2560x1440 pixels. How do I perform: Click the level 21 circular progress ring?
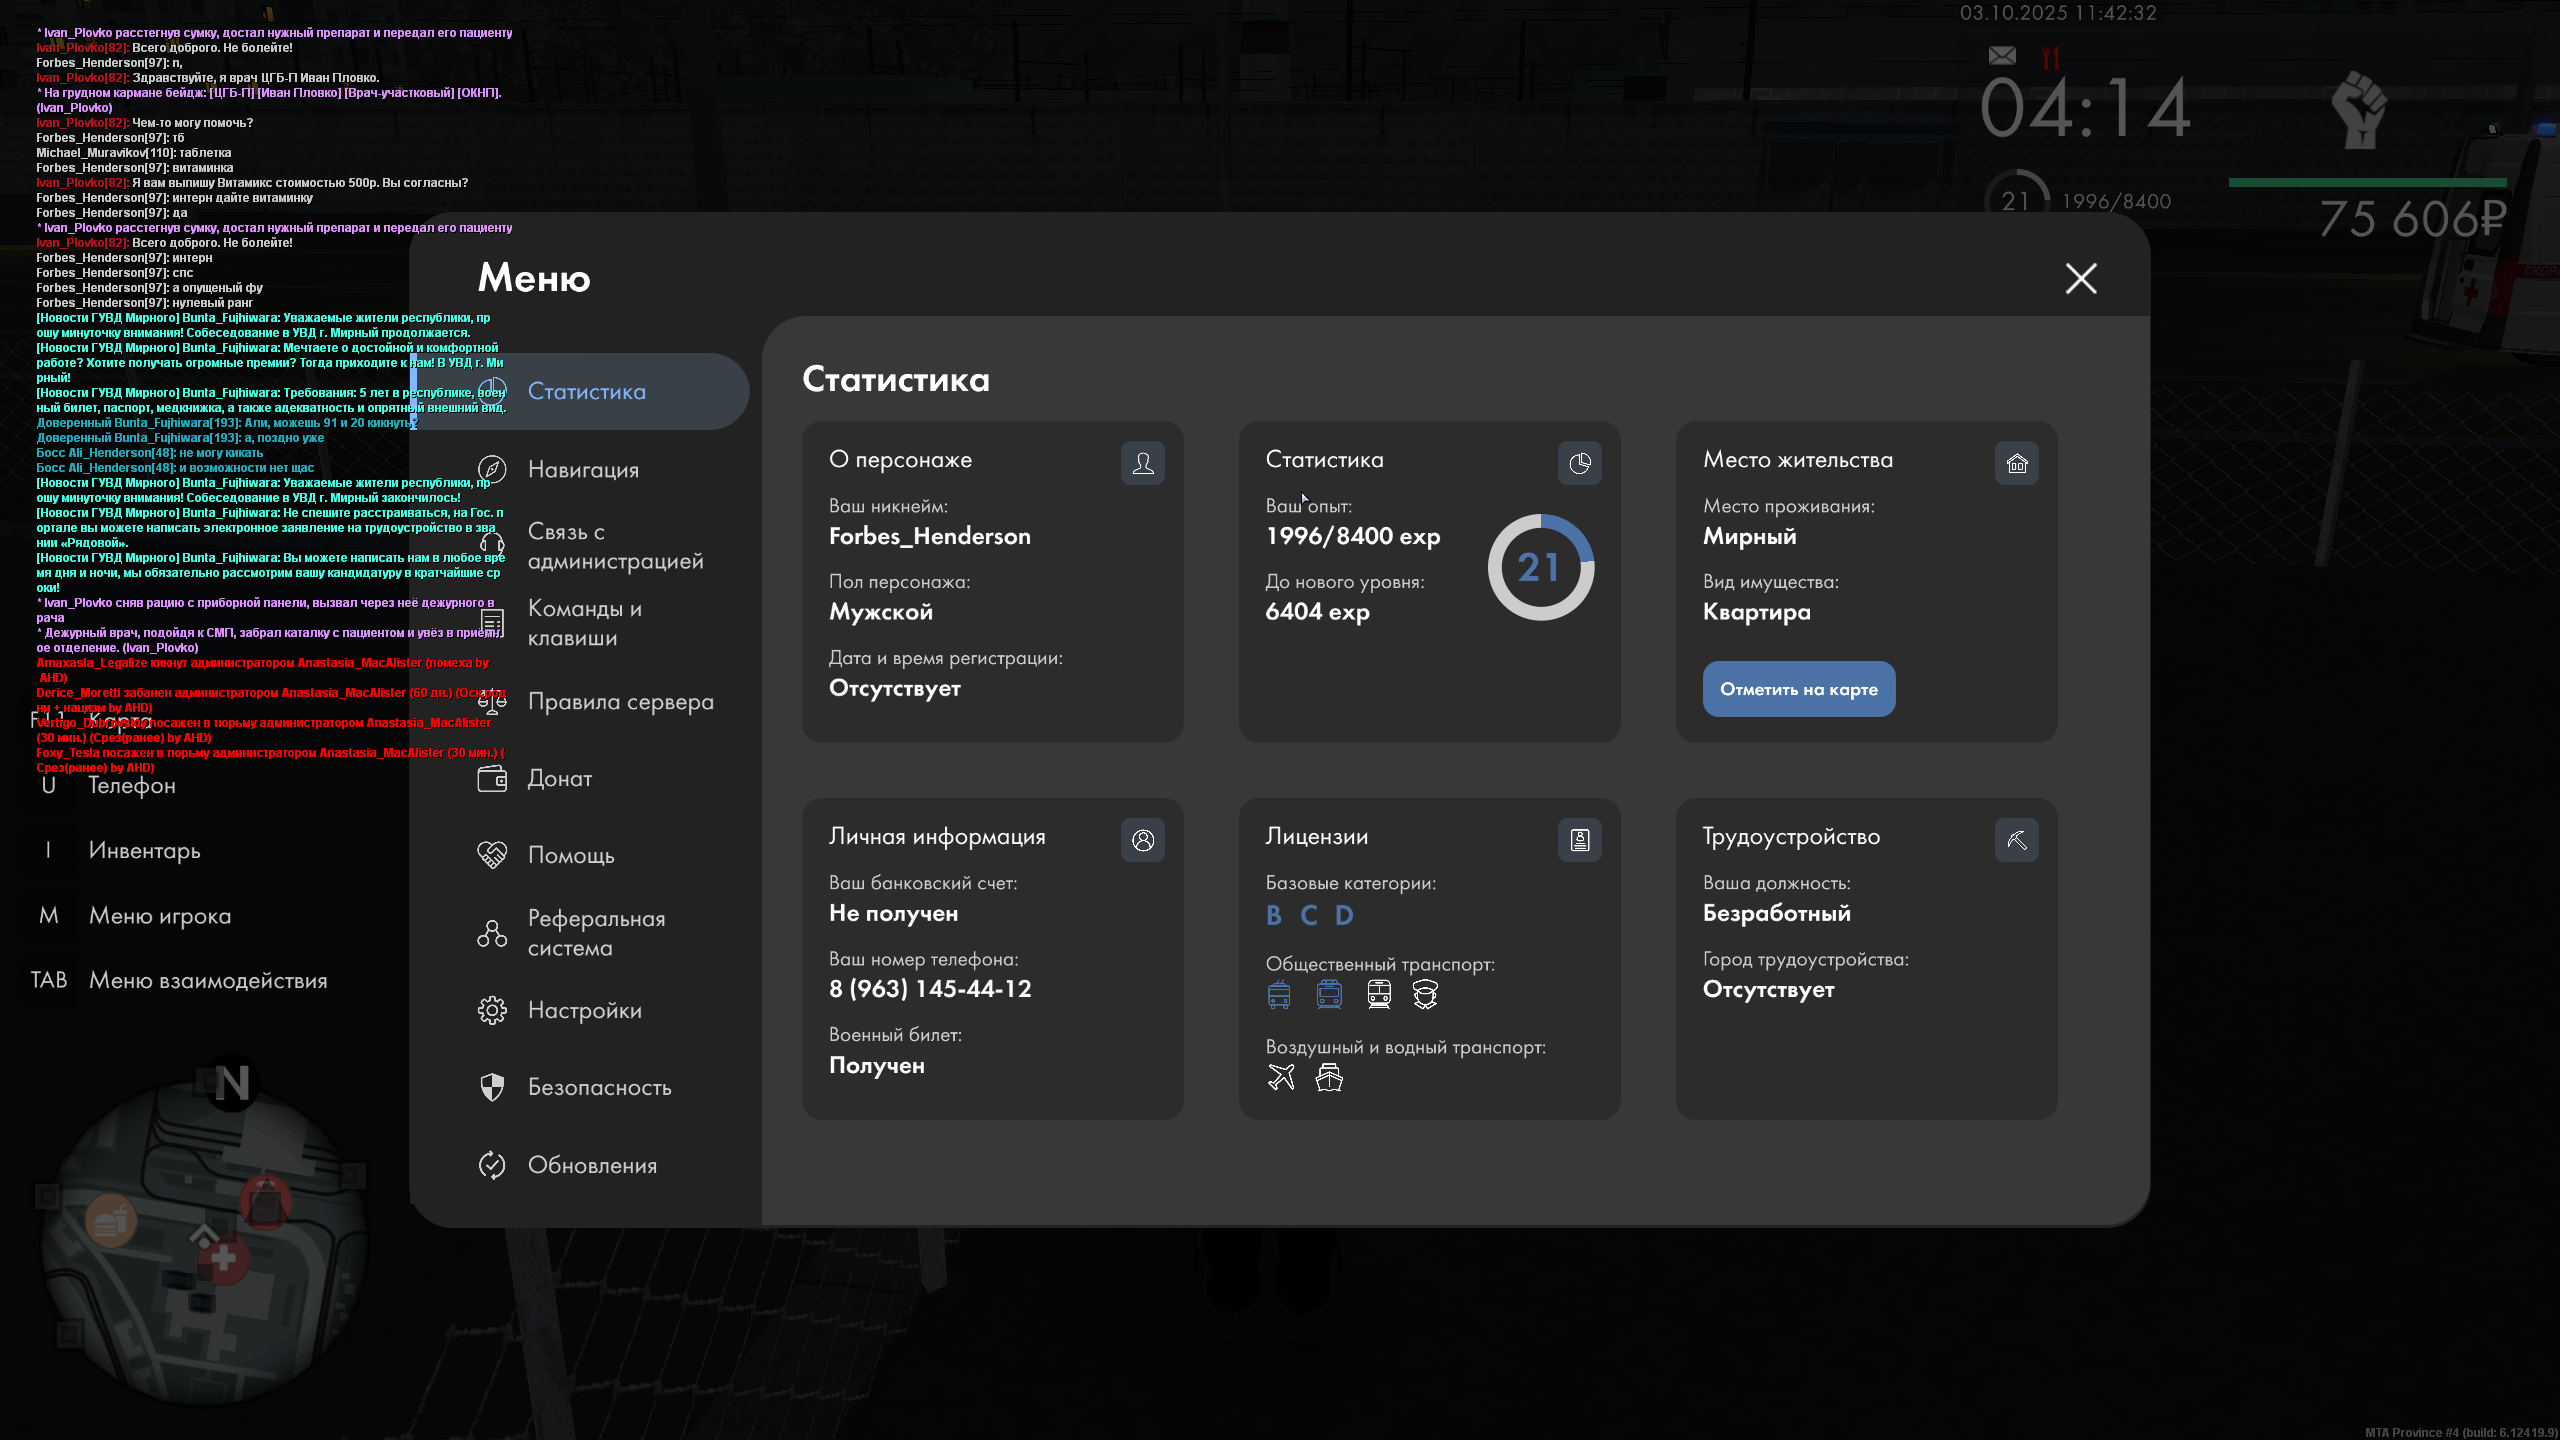(1540, 567)
